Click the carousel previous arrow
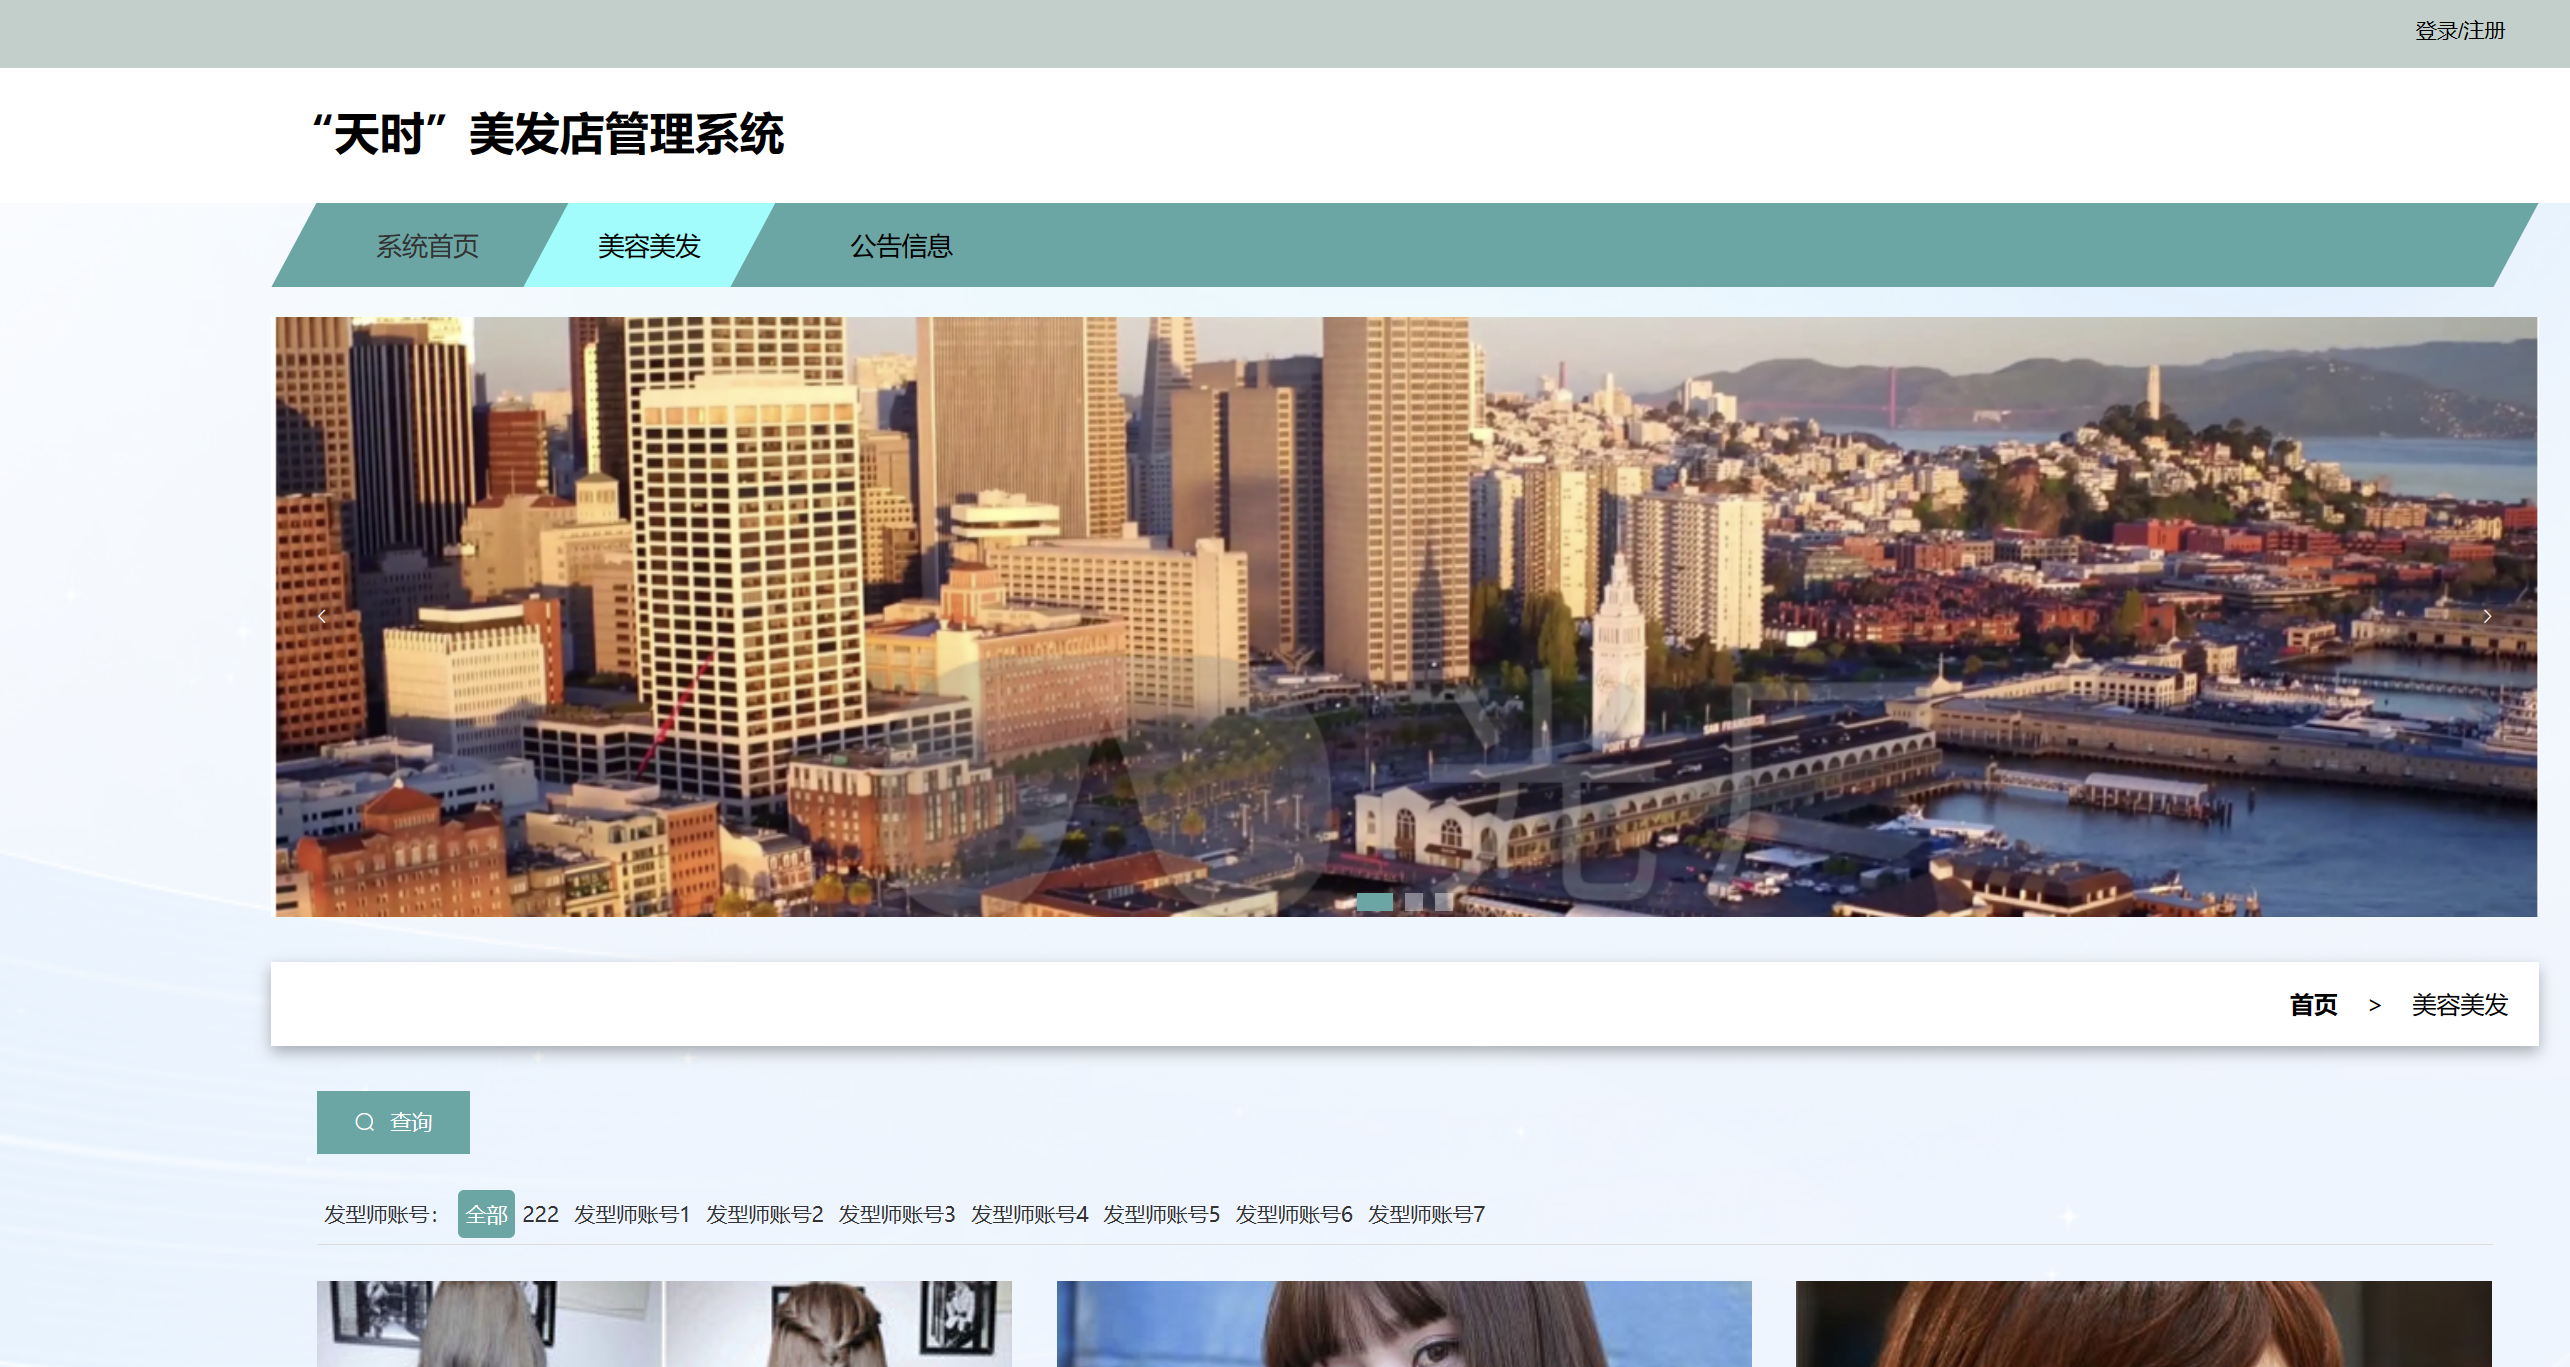 click(x=322, y=616)
